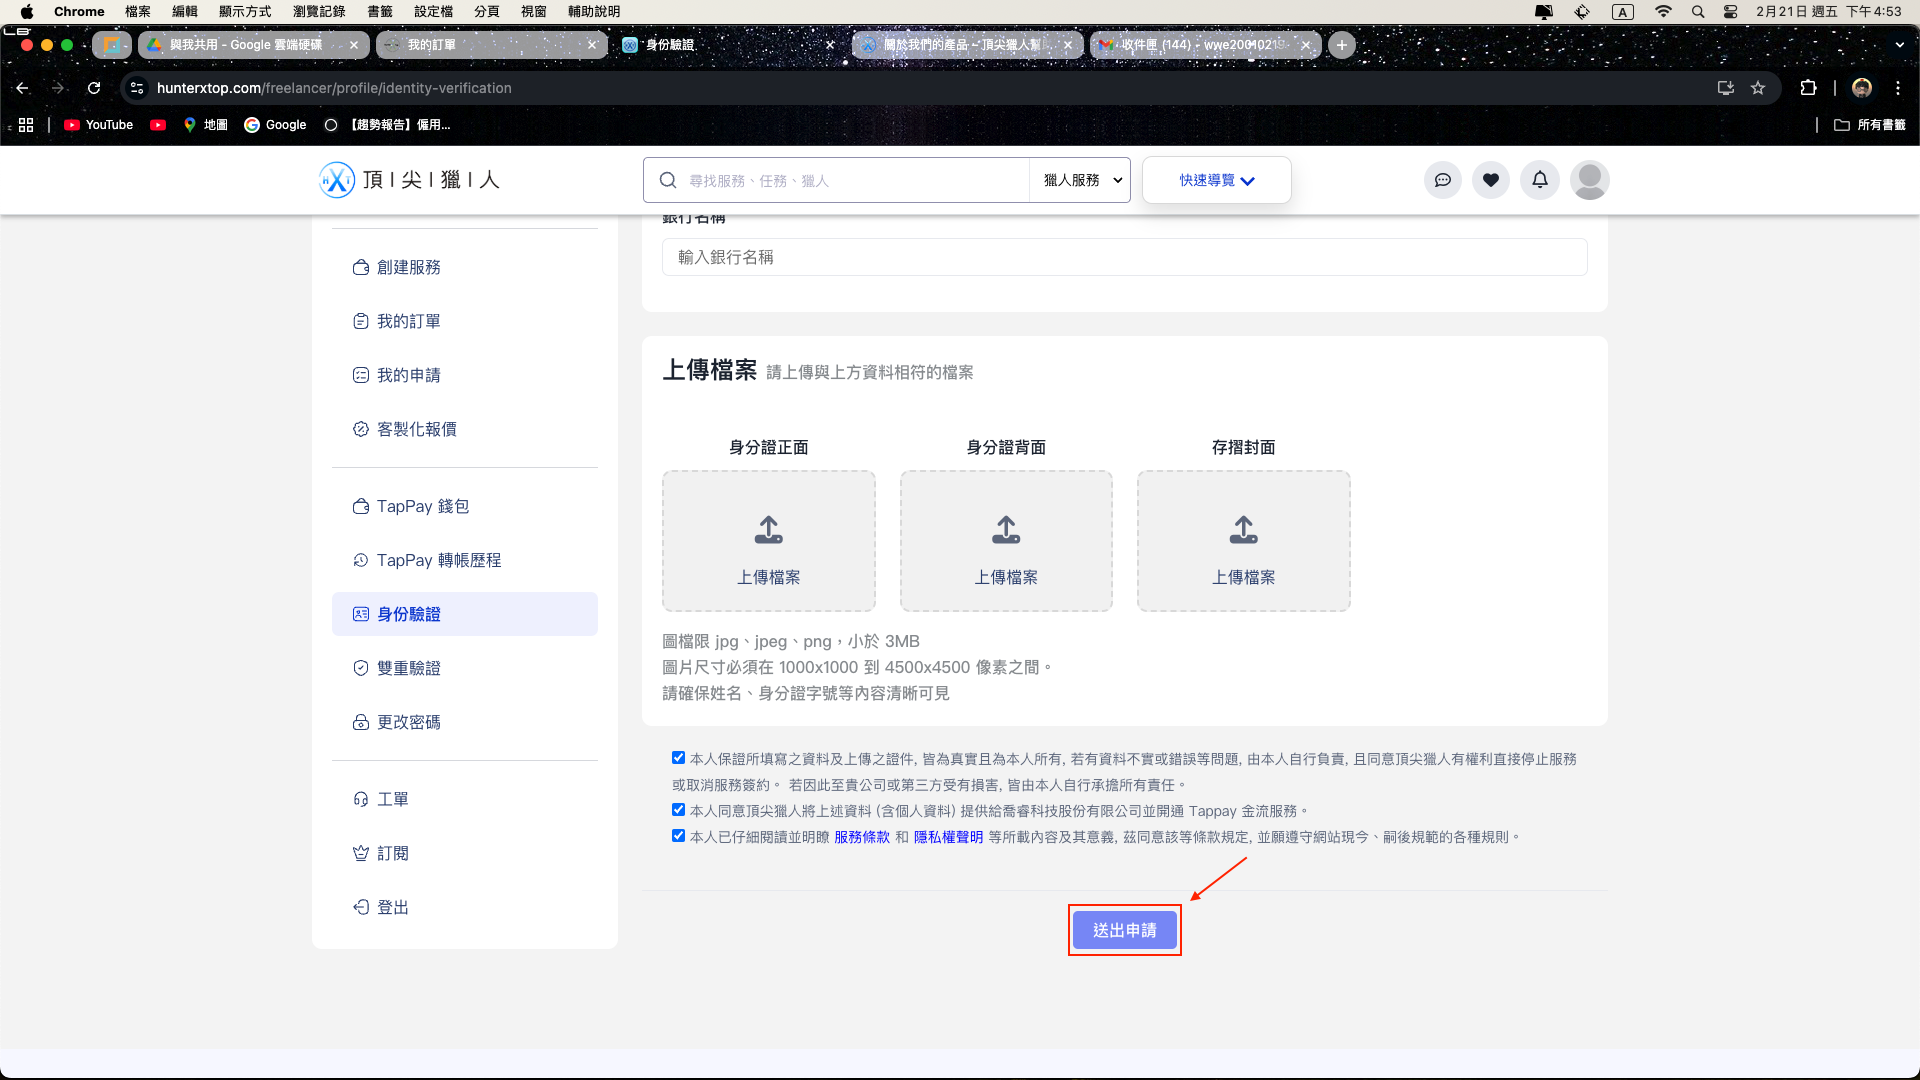Open the chat messages icon
The height and width of the screenshot is (1080, 1920).
[1442, 180]
